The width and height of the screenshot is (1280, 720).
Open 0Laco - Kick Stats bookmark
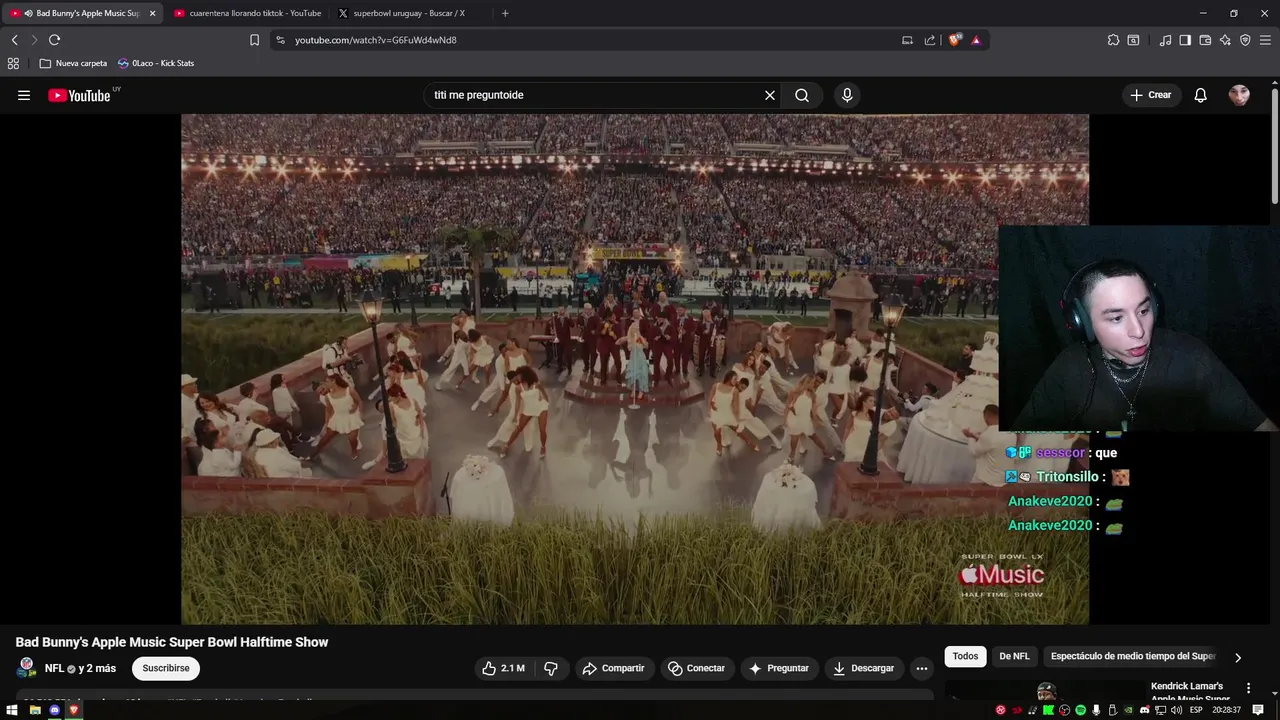pyautogui.click(x=156, y=63)
